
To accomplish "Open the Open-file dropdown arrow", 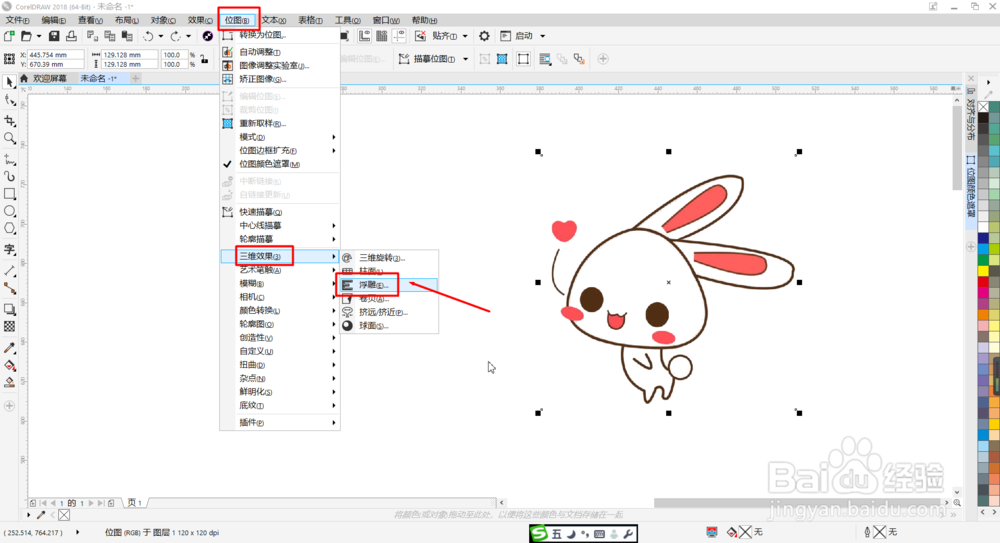I will 39,36.
